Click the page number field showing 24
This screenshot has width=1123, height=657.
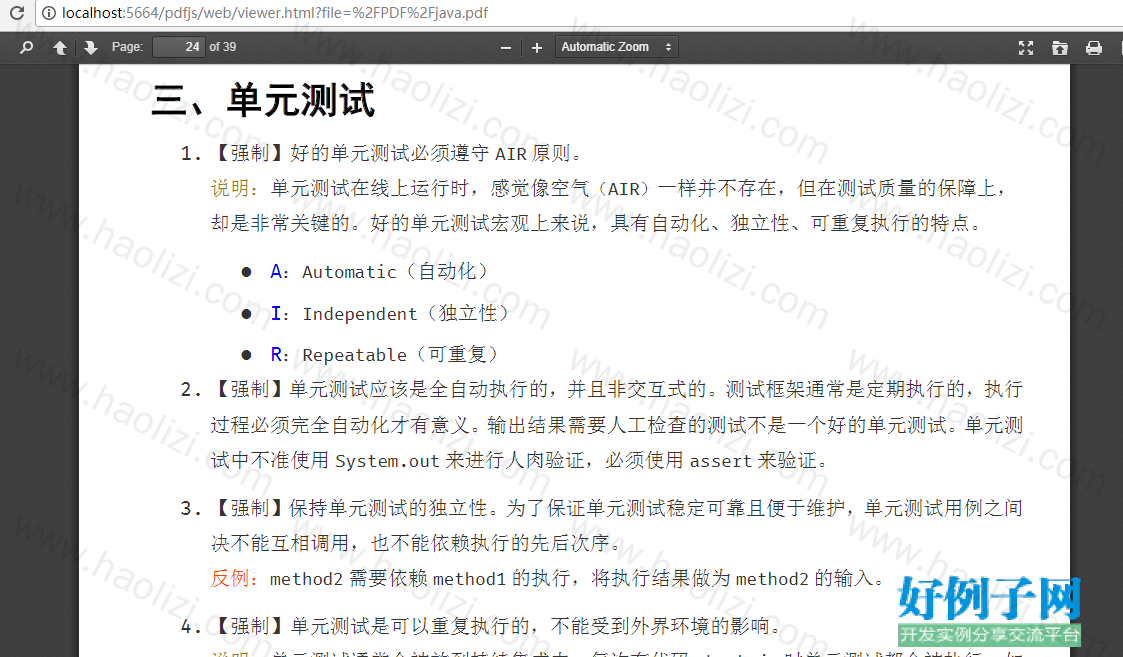pyautogui.click(x=179, y=47)
